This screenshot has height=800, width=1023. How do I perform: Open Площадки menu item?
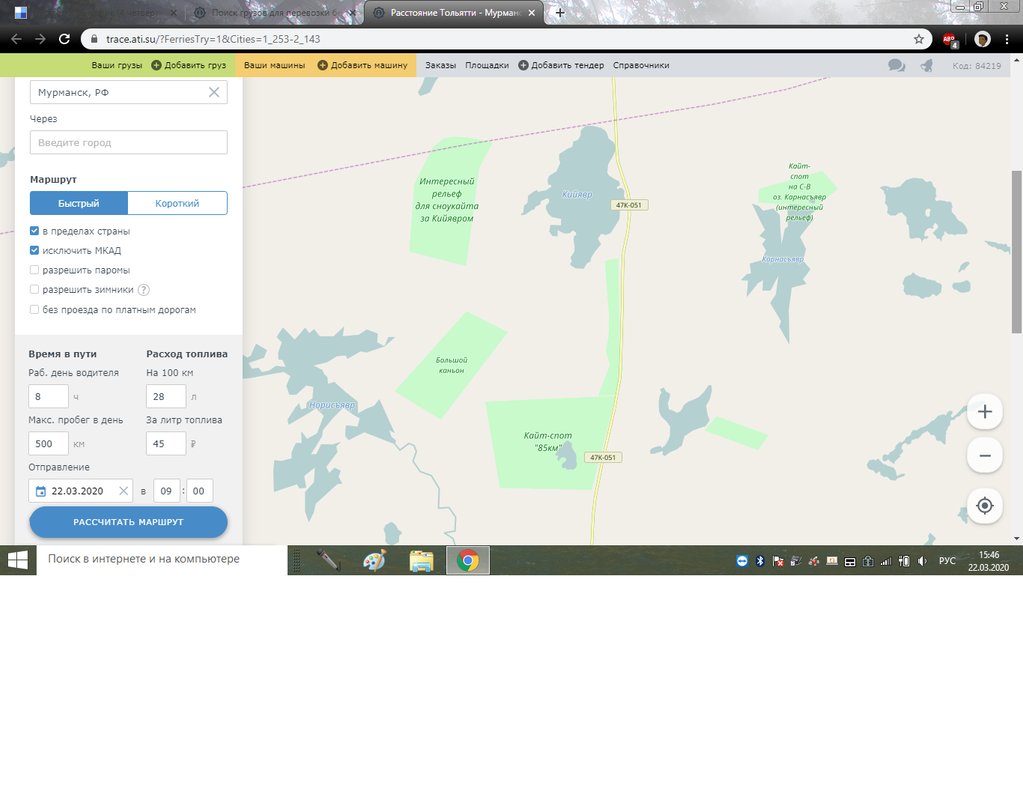click(487, 65)
